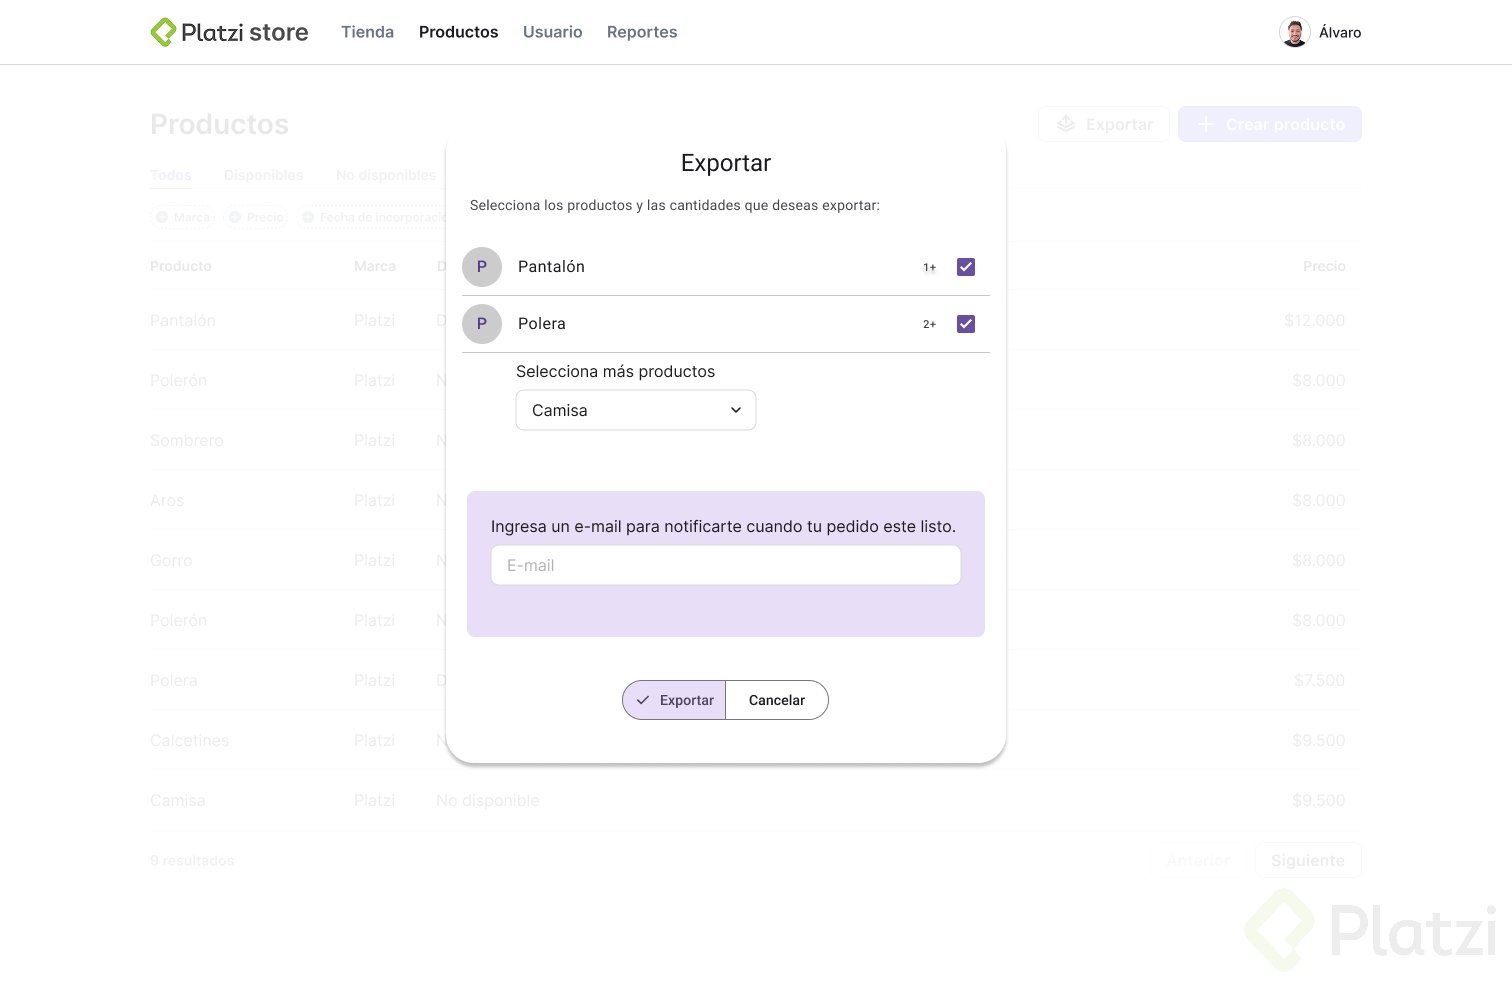Click the Marca column header in the table

pyautogui.click(x=375, y=266)
